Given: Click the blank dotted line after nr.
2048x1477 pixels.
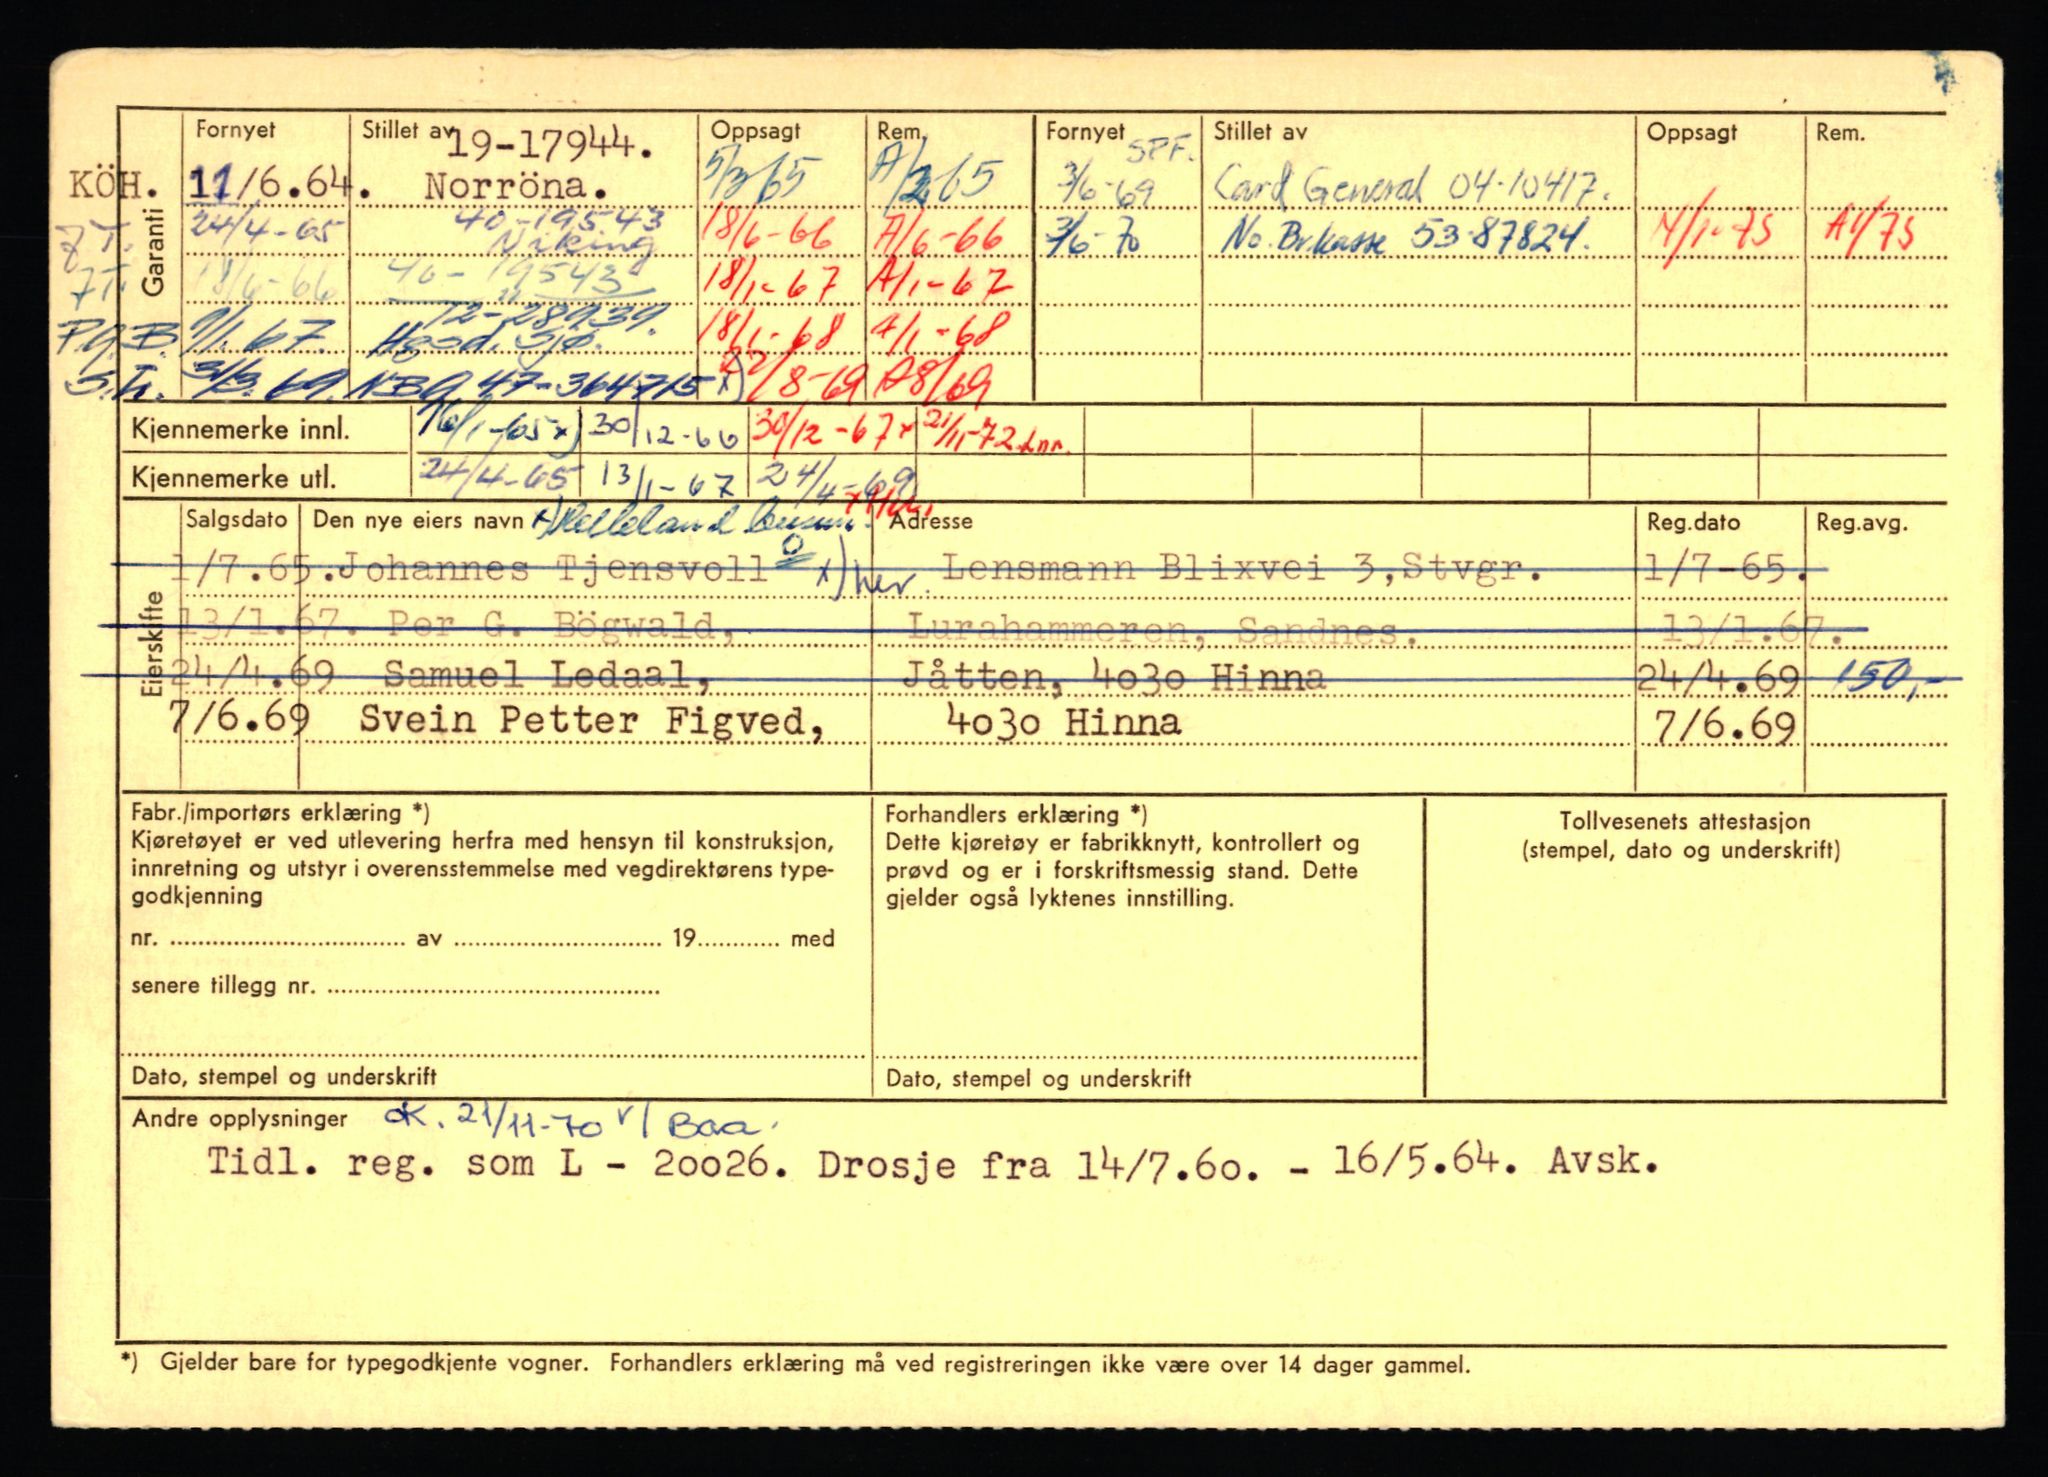Looking at the screenshot, I should coord(286,943).
